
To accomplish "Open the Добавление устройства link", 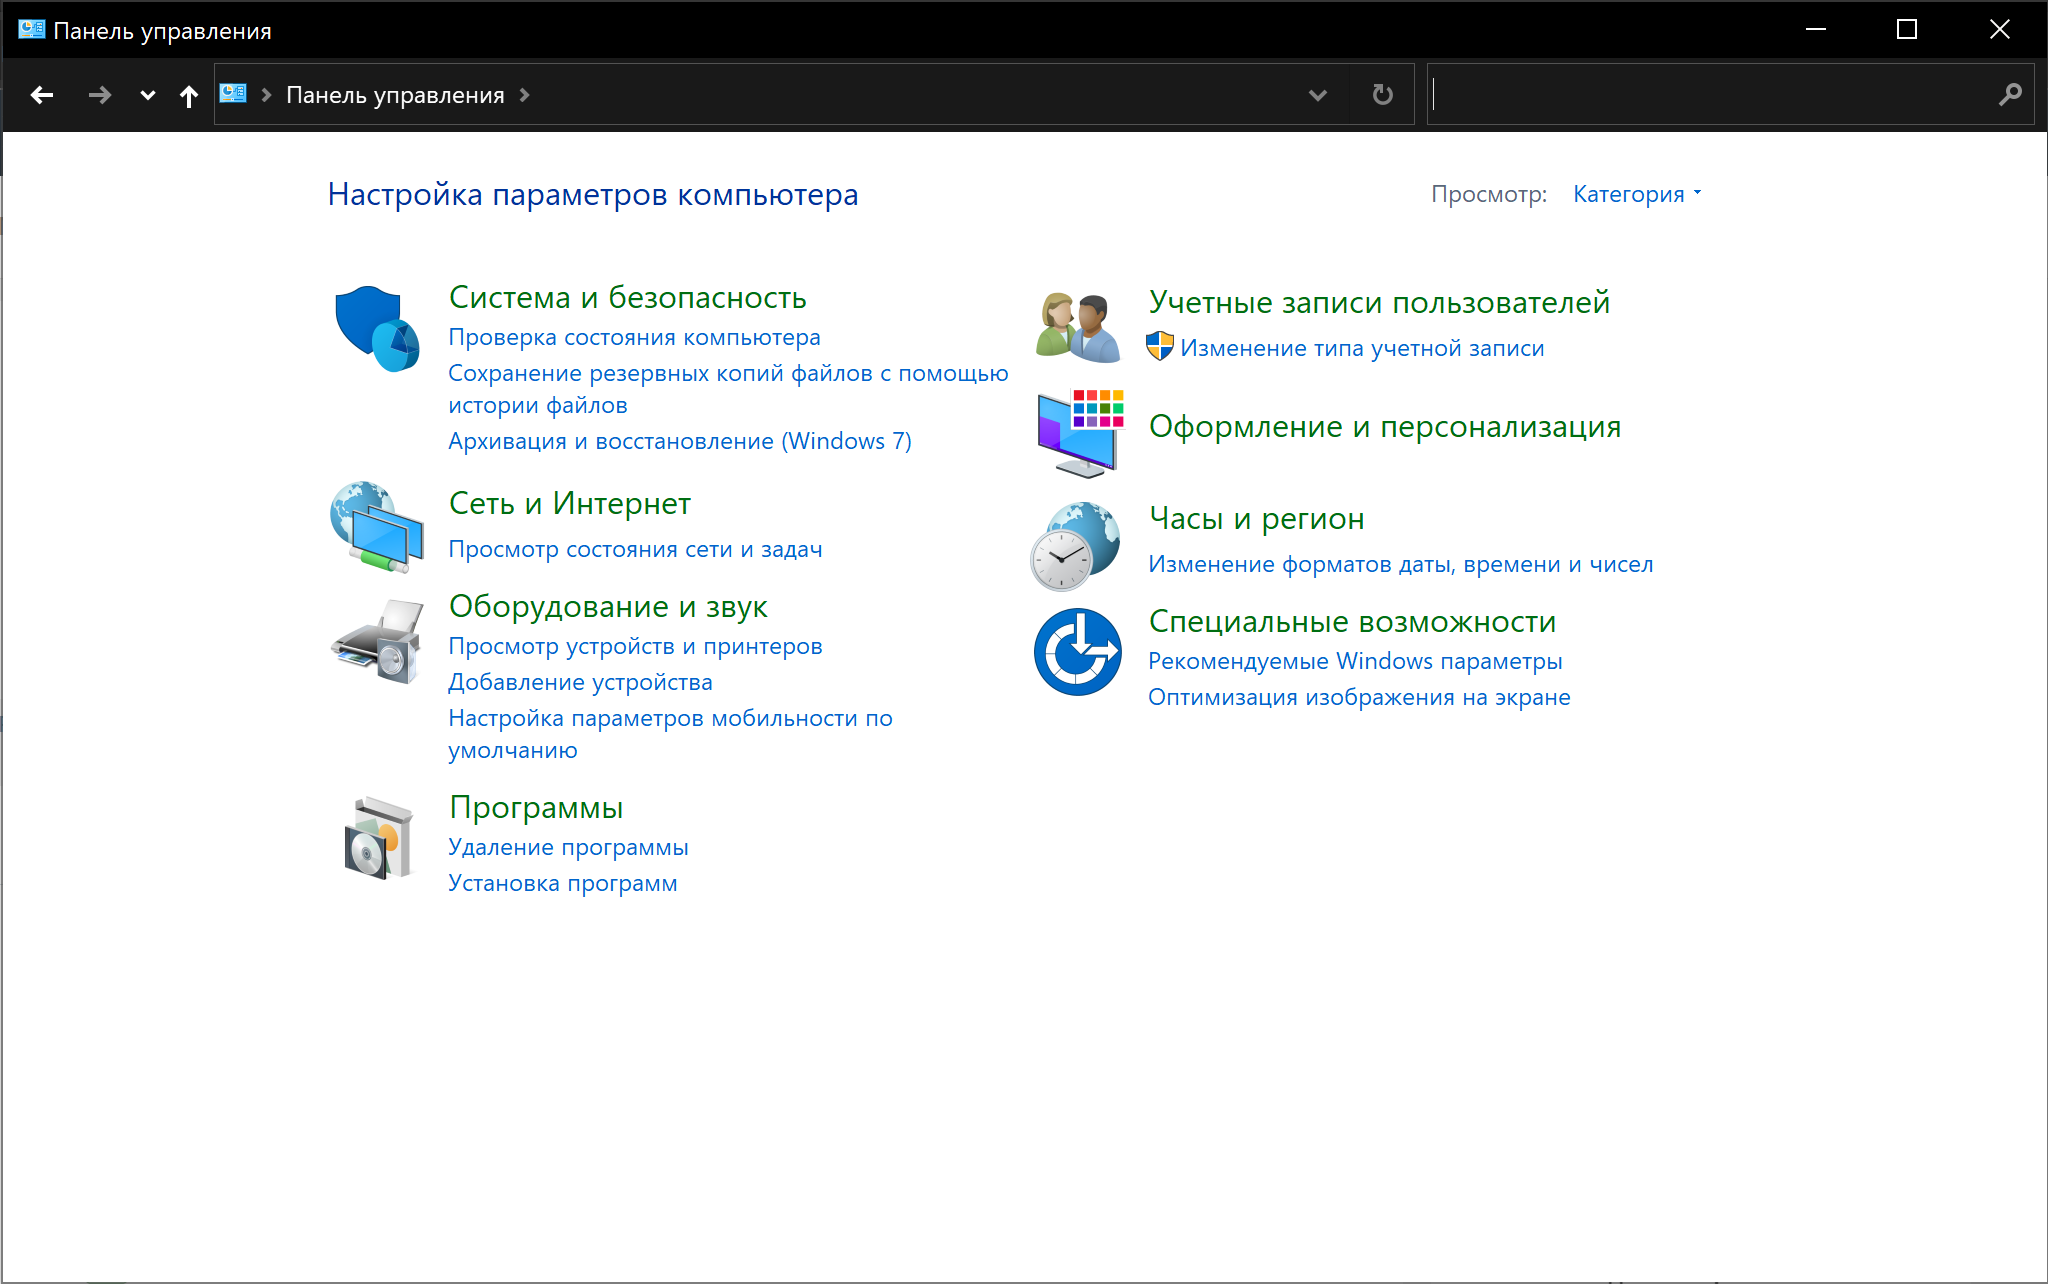I will click(580, 682).
